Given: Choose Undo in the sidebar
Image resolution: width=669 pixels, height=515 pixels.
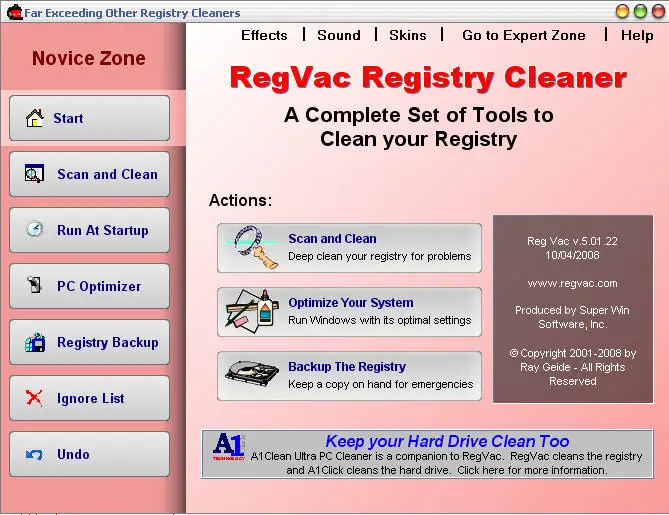Looking at the screenshot, I should pyautogui.click(x=89, y=454).
